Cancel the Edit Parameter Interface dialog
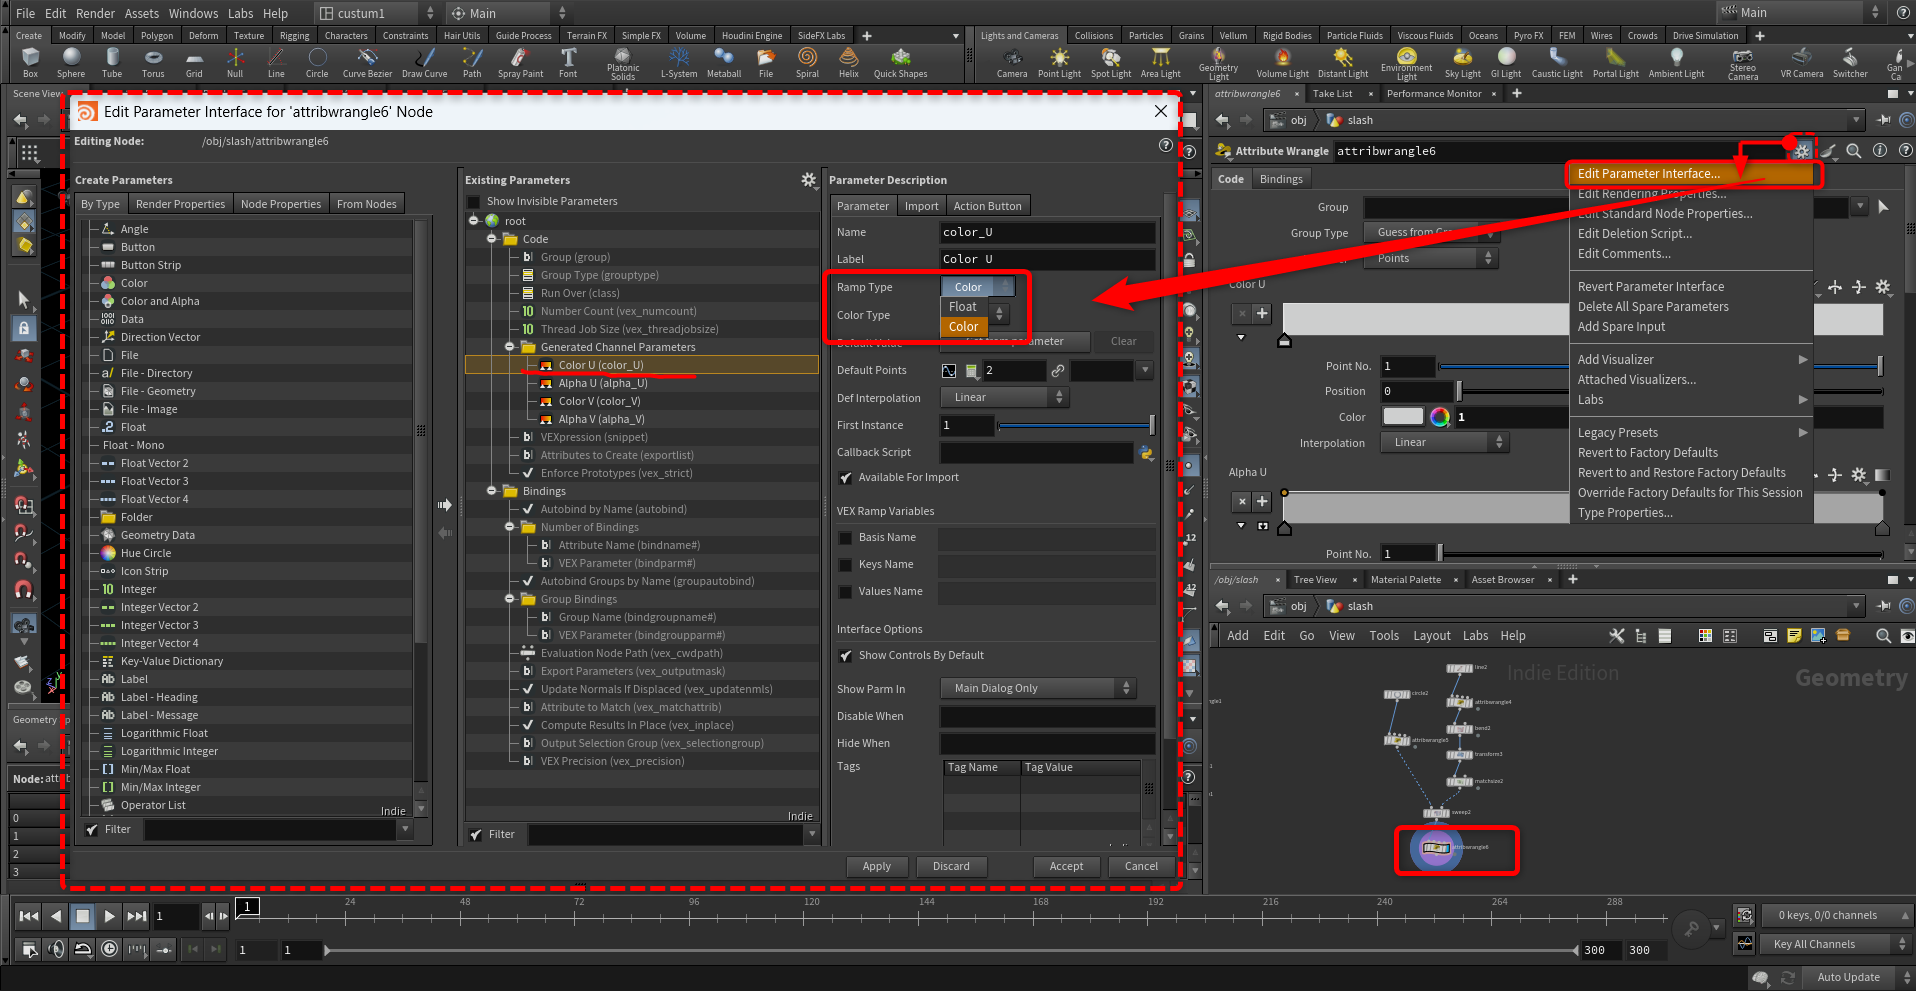Screen dimensions: 1916x991 [x=1141, y=867]
